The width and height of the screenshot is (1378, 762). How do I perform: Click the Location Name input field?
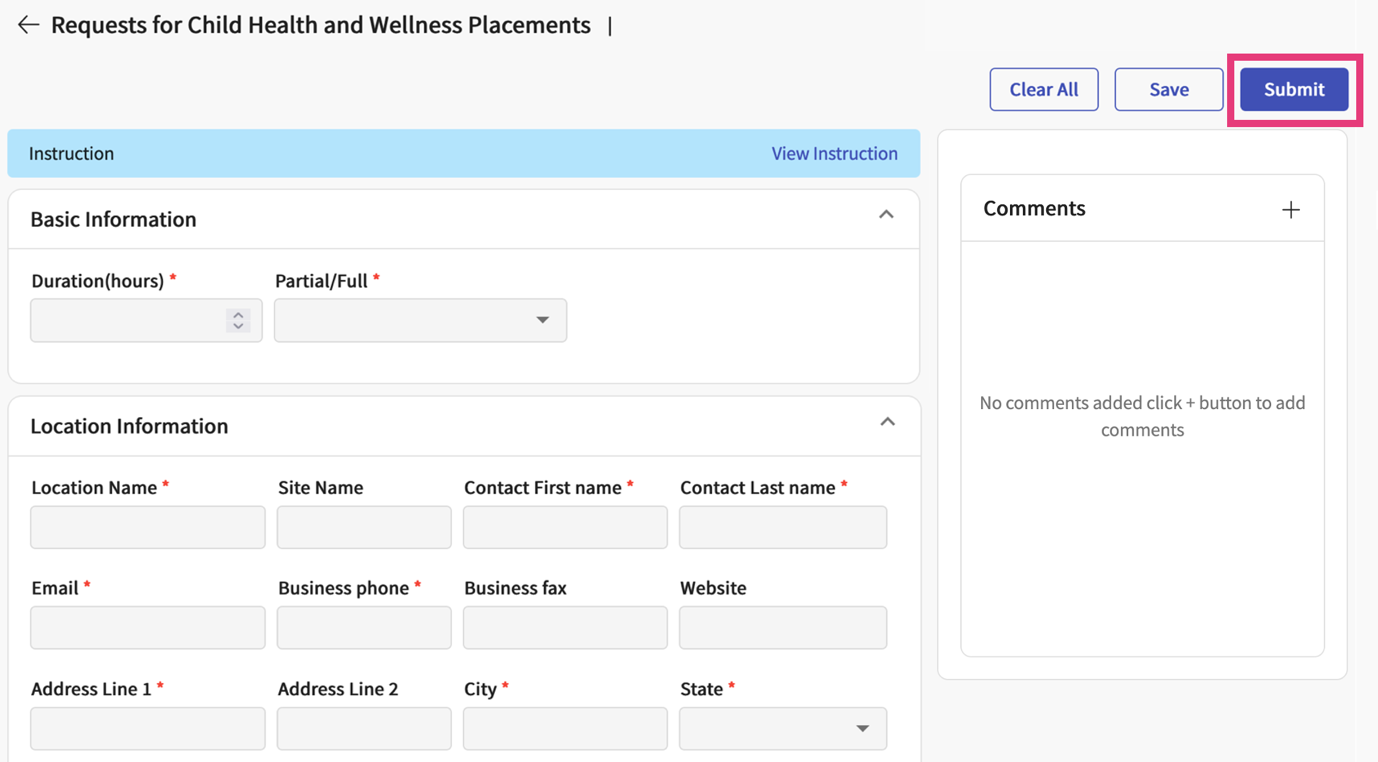pyautogui.click(x=147, y=527)
